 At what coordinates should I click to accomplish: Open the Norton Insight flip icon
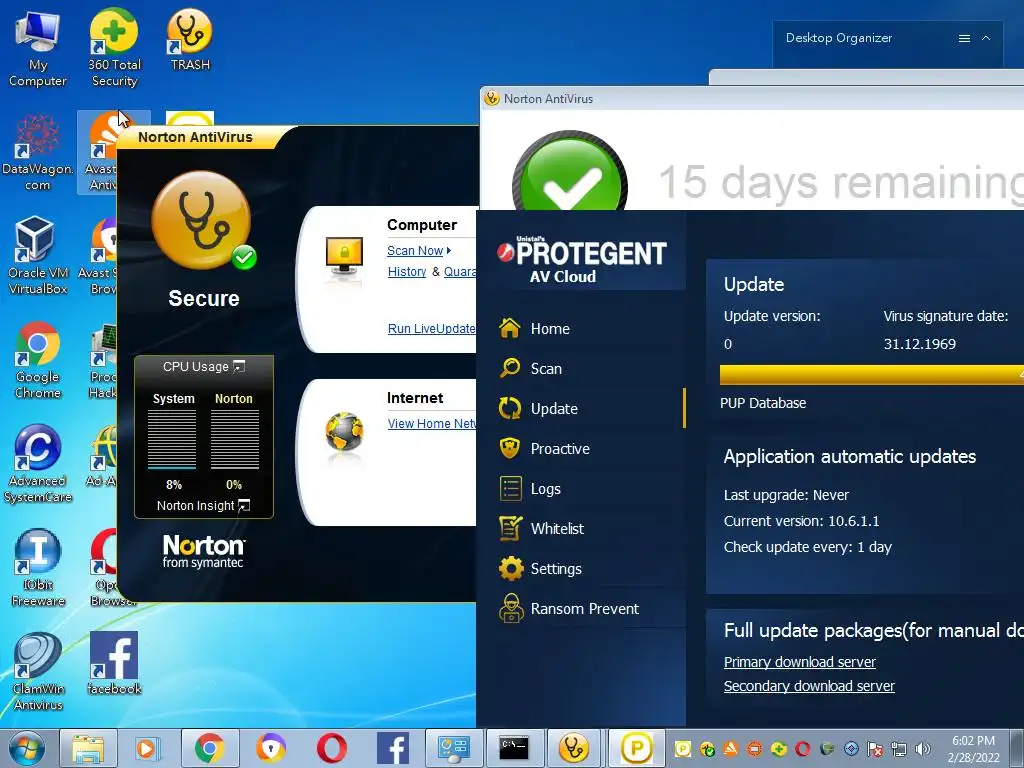pyautogui.click(x=244, y=505)
